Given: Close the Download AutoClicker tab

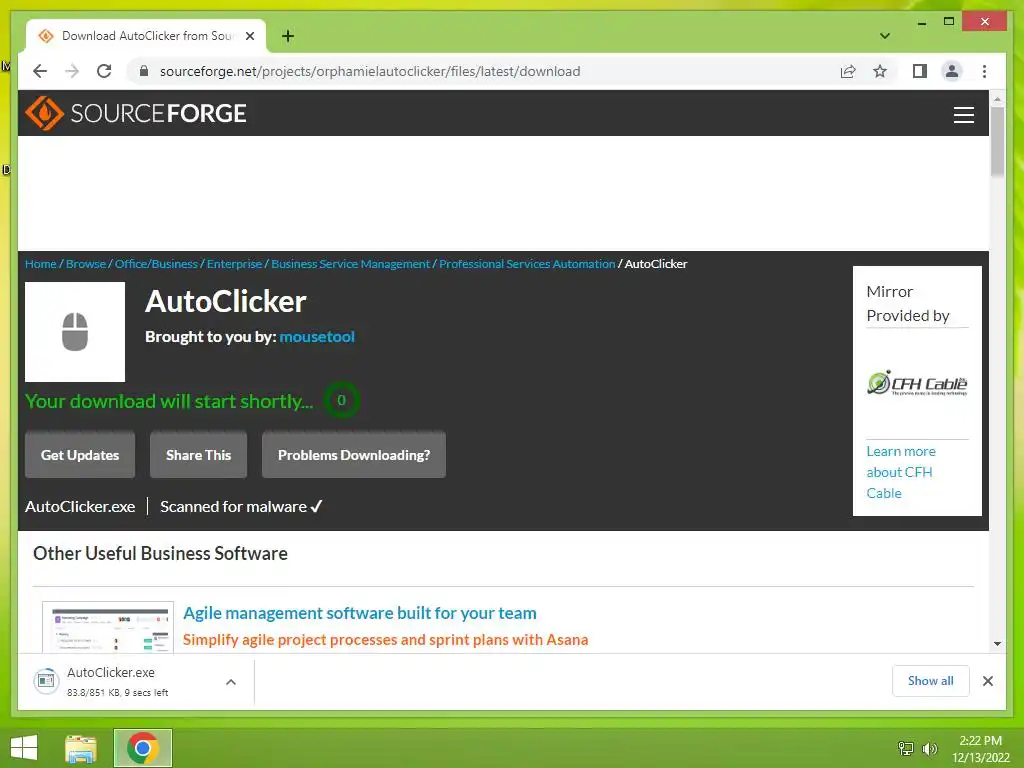Looking at the screenshot, I should pos(249,36).
